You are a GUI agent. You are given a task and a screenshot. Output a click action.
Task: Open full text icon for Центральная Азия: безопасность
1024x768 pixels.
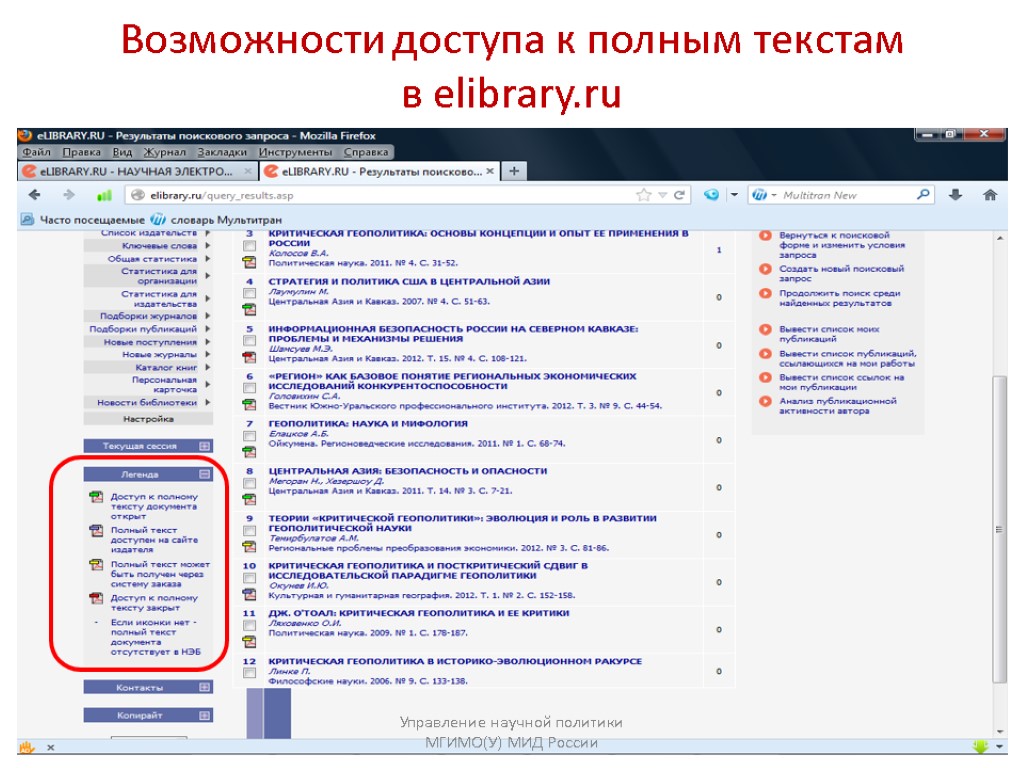coord(249,500)
